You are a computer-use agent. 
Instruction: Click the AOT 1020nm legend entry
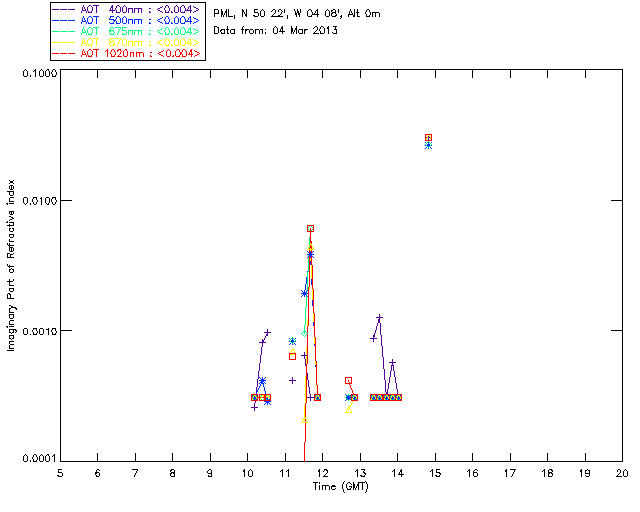(126, 53)
